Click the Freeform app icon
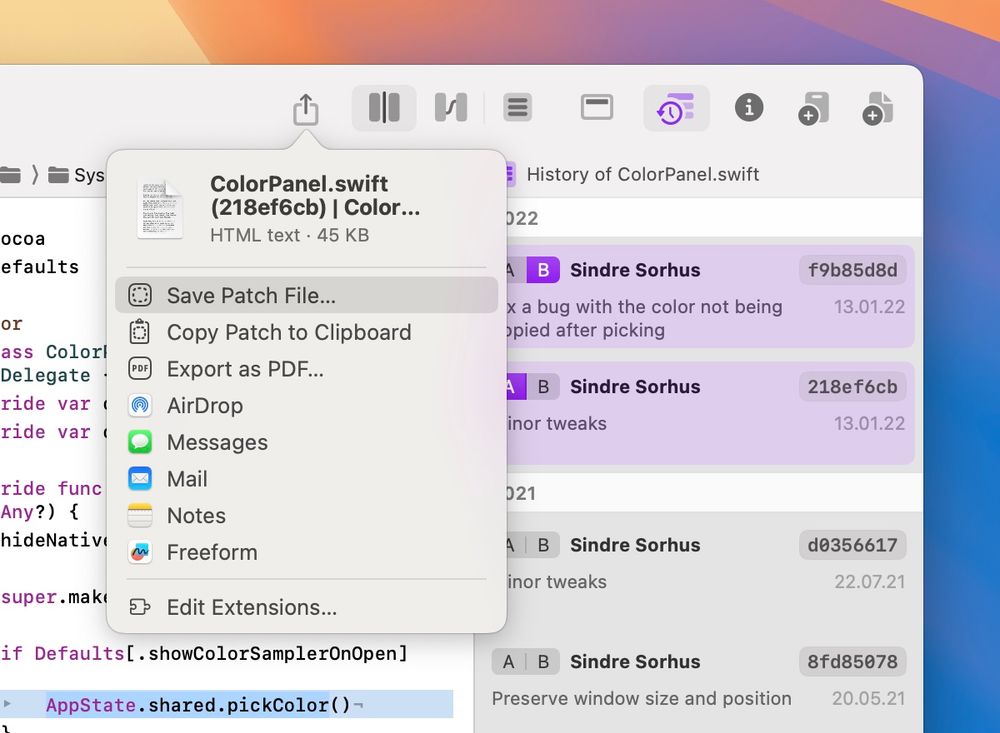The width and height of the screenshot is (1000, 733). (x=140, y=552)
